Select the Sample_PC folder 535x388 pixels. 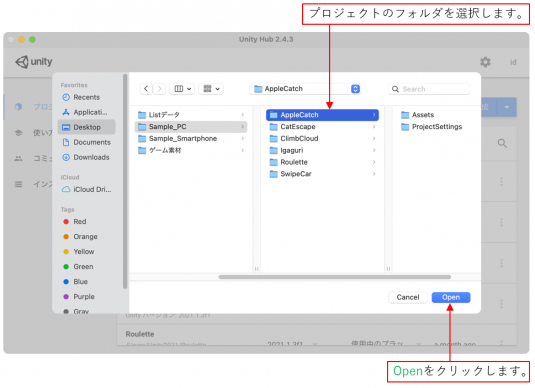pos(191,127)
